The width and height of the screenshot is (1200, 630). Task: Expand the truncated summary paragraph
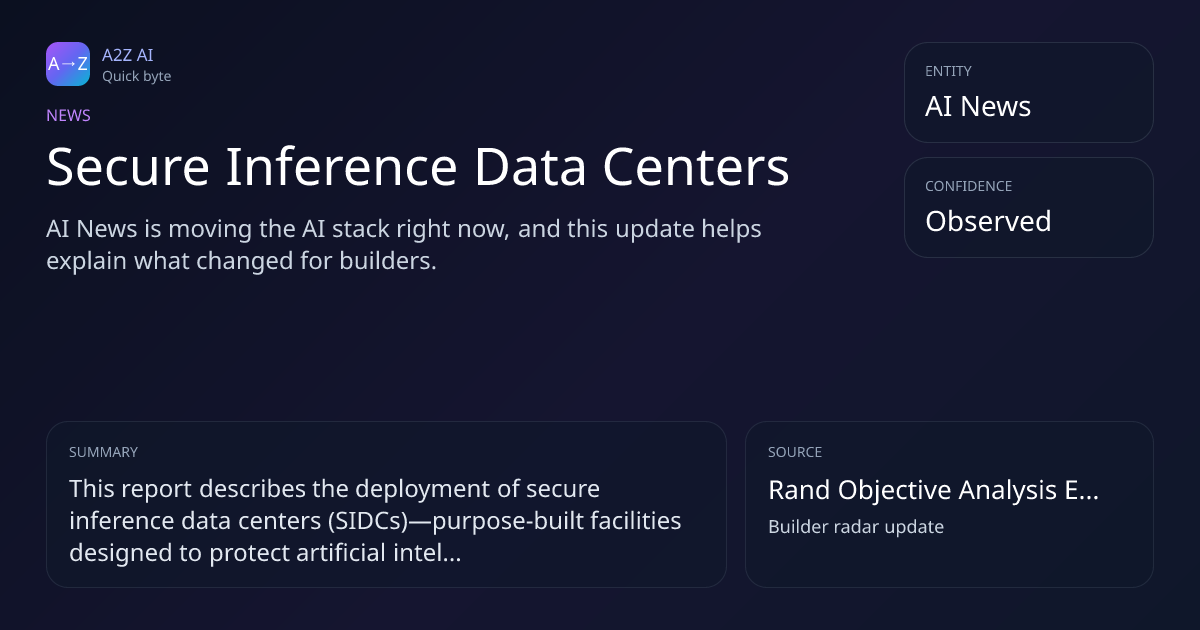coord(375,521)
